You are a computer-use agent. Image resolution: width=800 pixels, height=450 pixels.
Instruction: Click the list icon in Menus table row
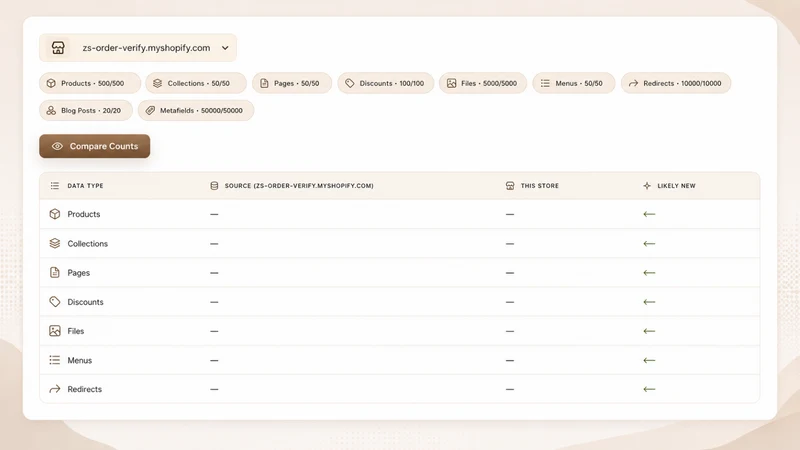pyautogui.click(x=55, y=360)
